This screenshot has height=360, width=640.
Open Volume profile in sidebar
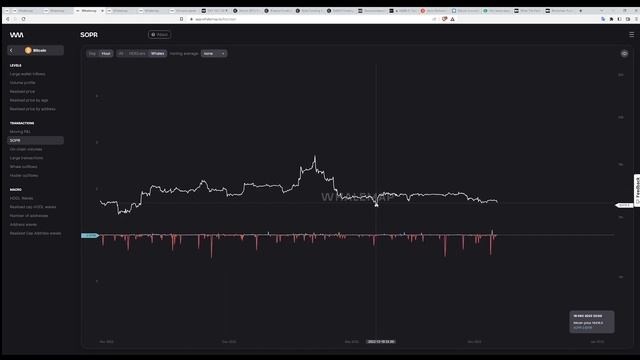(x=22, y=82)
